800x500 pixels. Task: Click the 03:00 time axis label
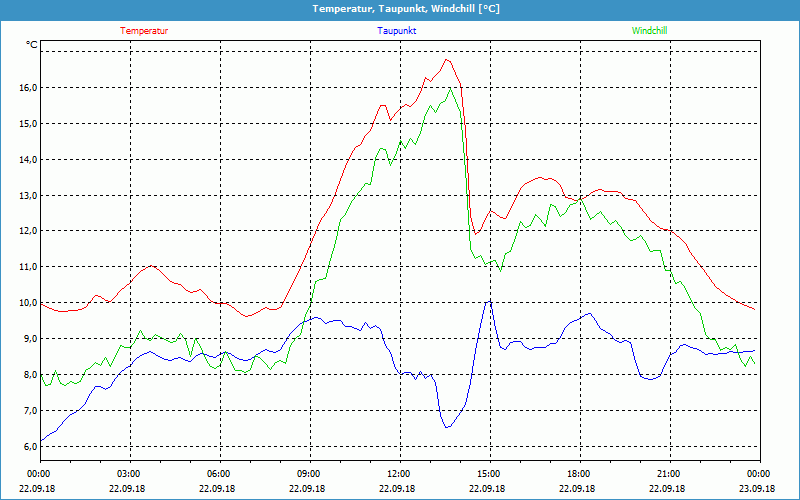click(131, 474)
